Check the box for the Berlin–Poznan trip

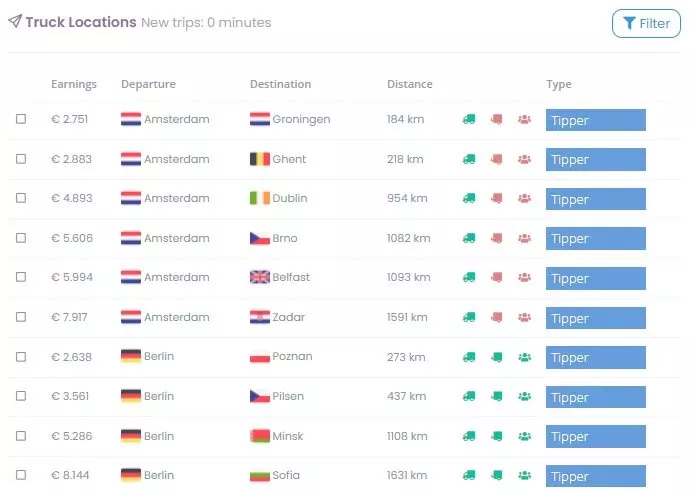(x=21, y=357)
